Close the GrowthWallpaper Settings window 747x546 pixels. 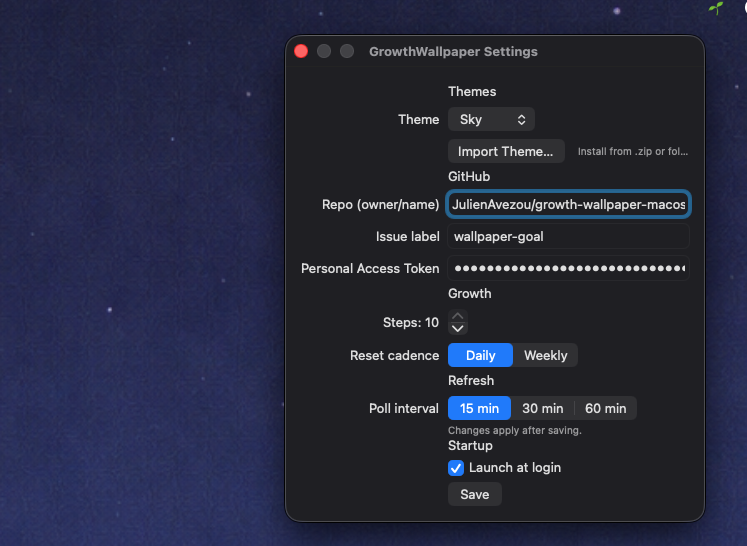(301, 51)
